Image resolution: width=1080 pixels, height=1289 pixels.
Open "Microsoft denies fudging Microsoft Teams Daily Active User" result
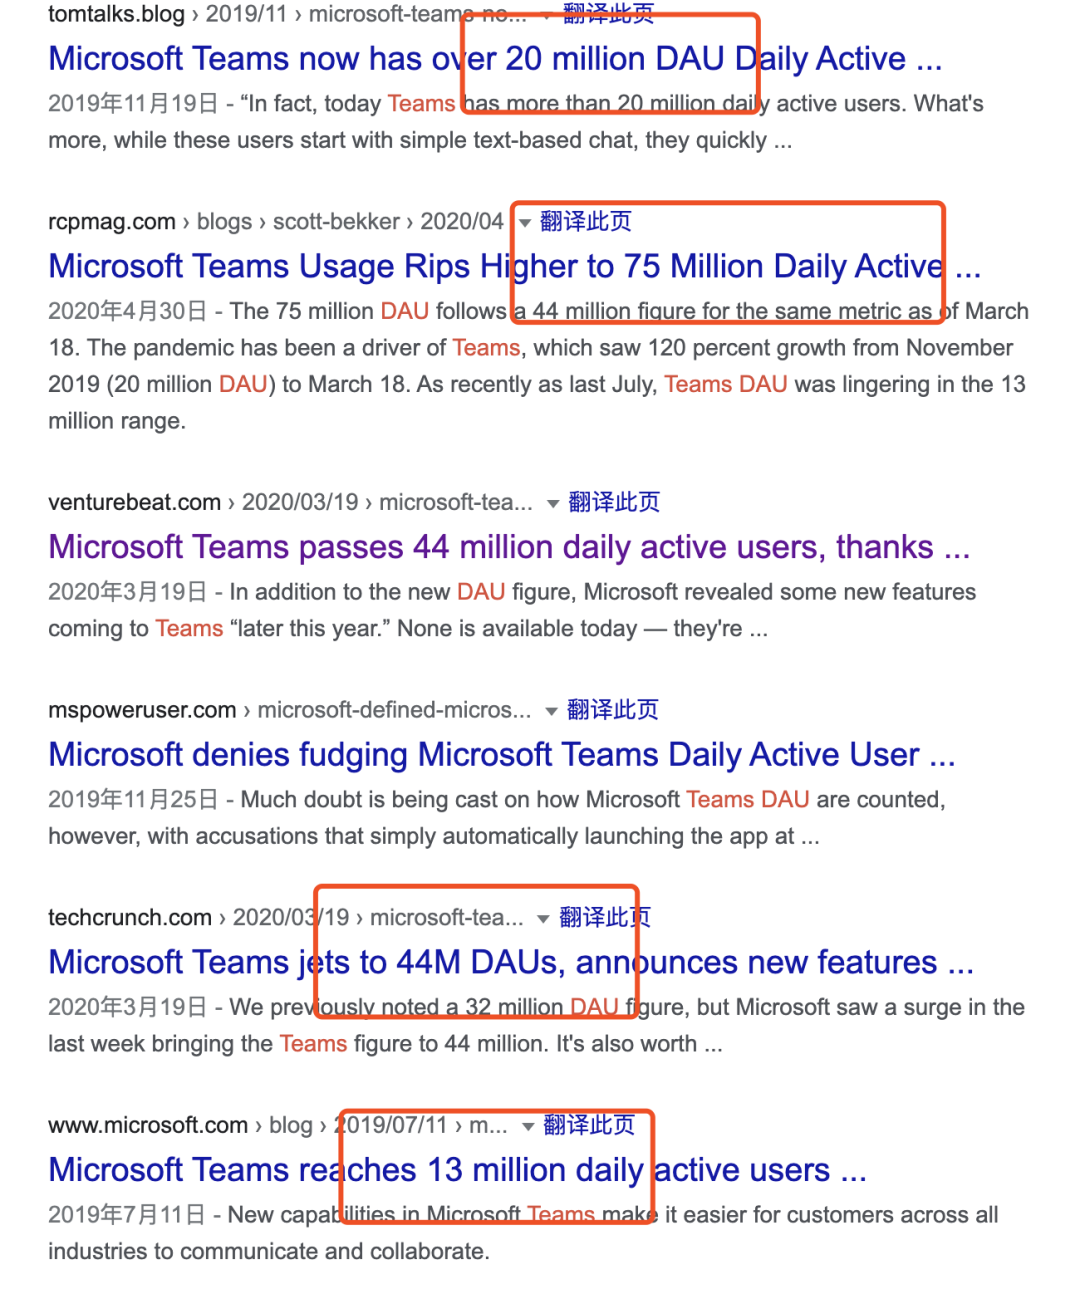pyautogui.click(x=501, y=755)
